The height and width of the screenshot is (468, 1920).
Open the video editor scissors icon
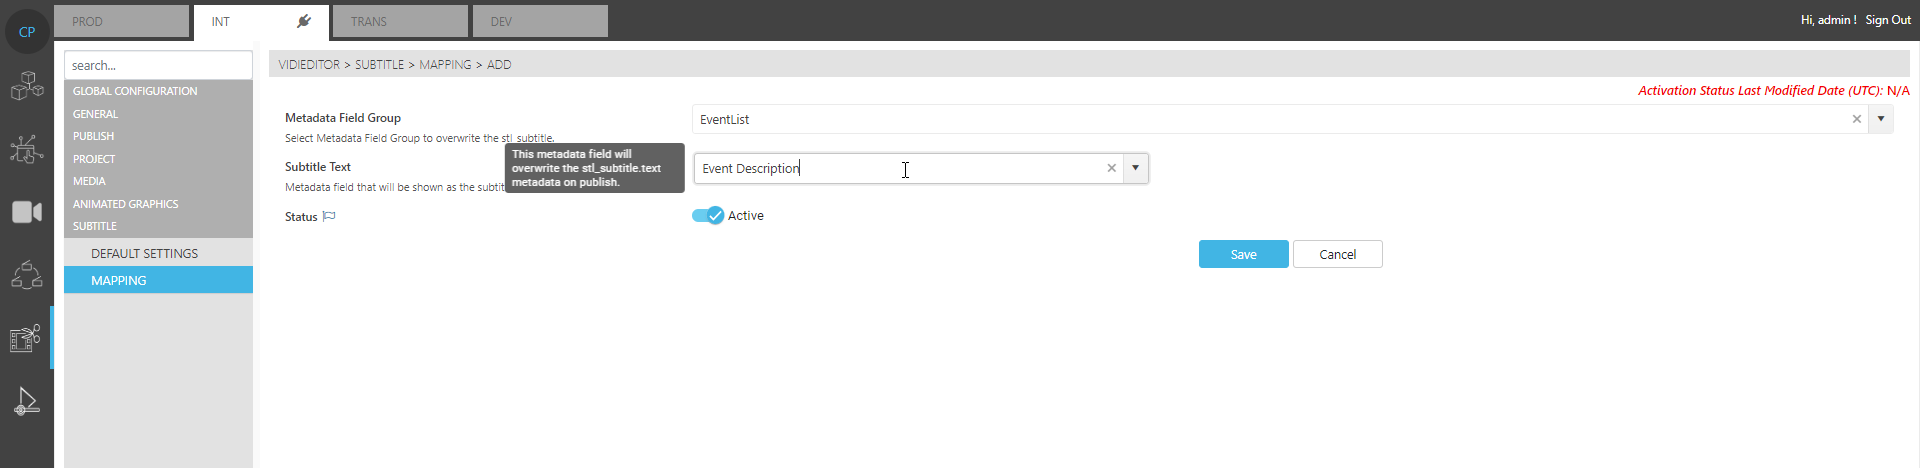coord(27,338)
